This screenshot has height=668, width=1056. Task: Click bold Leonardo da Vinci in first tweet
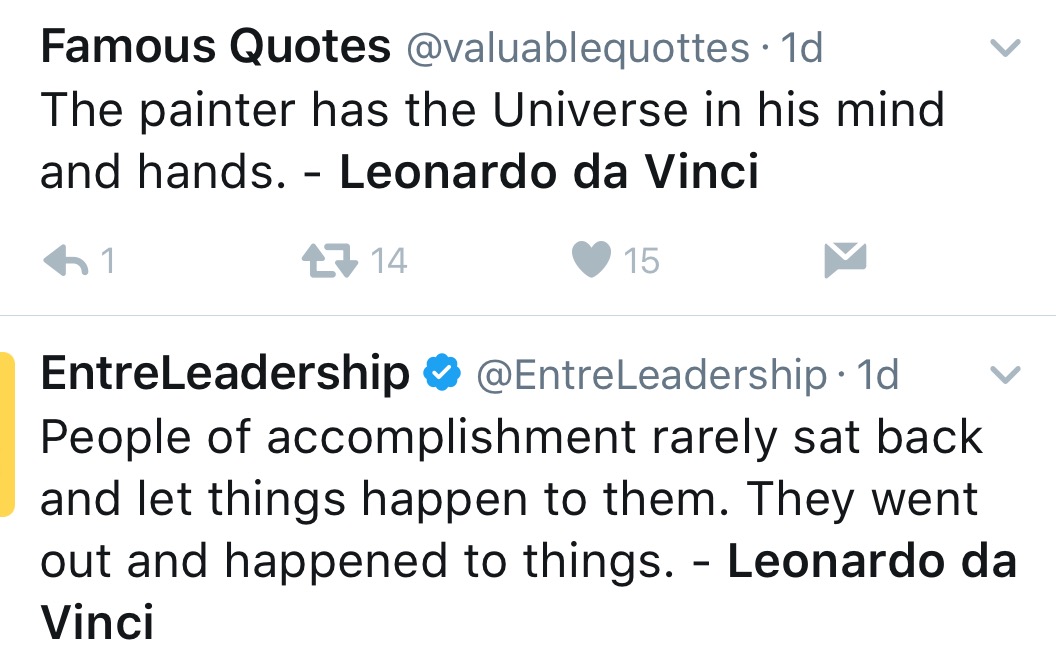[x=550, y=172]
